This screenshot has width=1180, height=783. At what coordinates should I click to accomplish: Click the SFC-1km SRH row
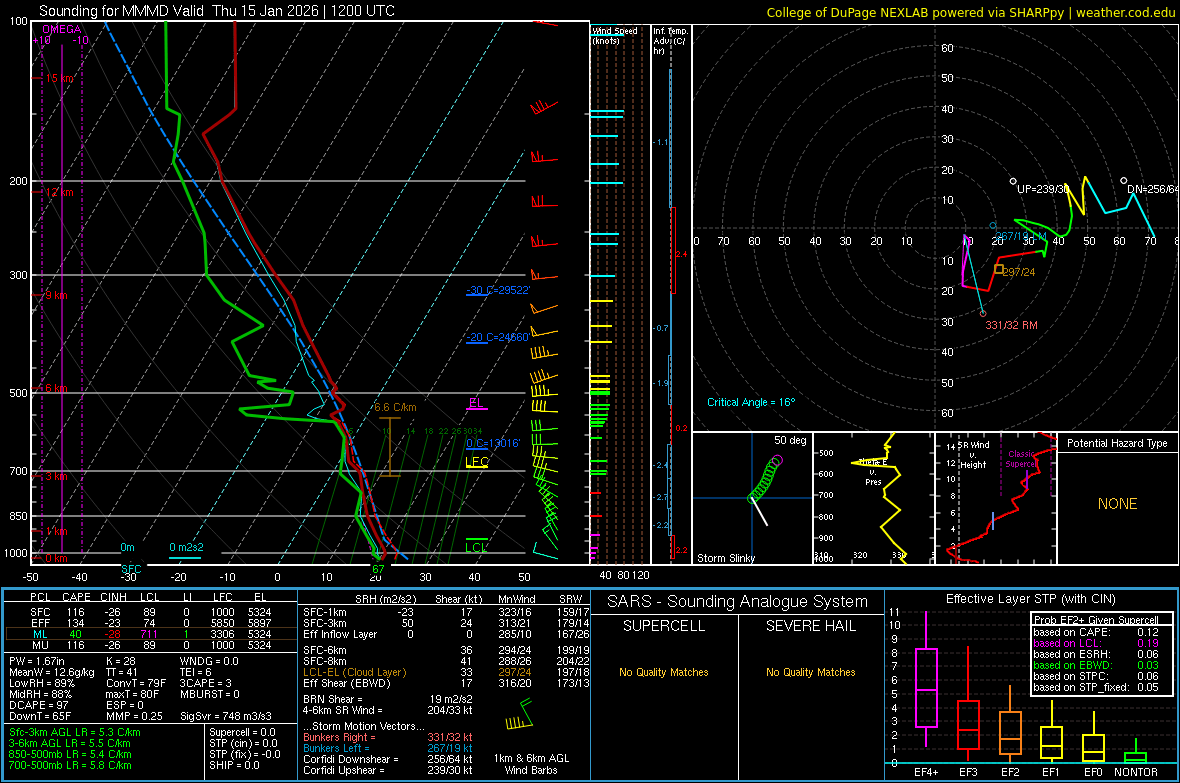pos(446,612)
